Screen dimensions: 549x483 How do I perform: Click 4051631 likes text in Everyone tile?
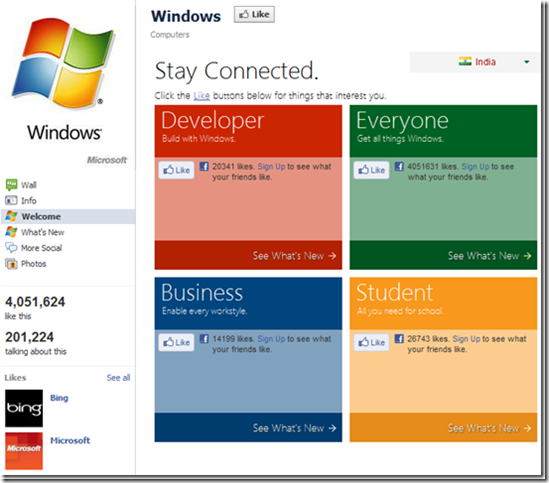pyautogui.click(x=433, y=167)
